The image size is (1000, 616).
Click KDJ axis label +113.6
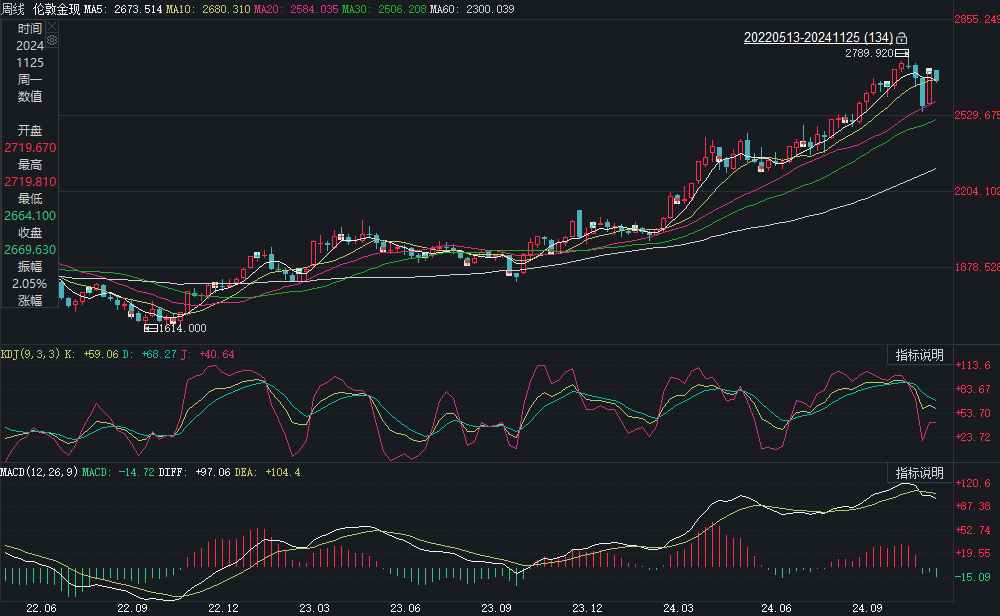click(973, 365)
